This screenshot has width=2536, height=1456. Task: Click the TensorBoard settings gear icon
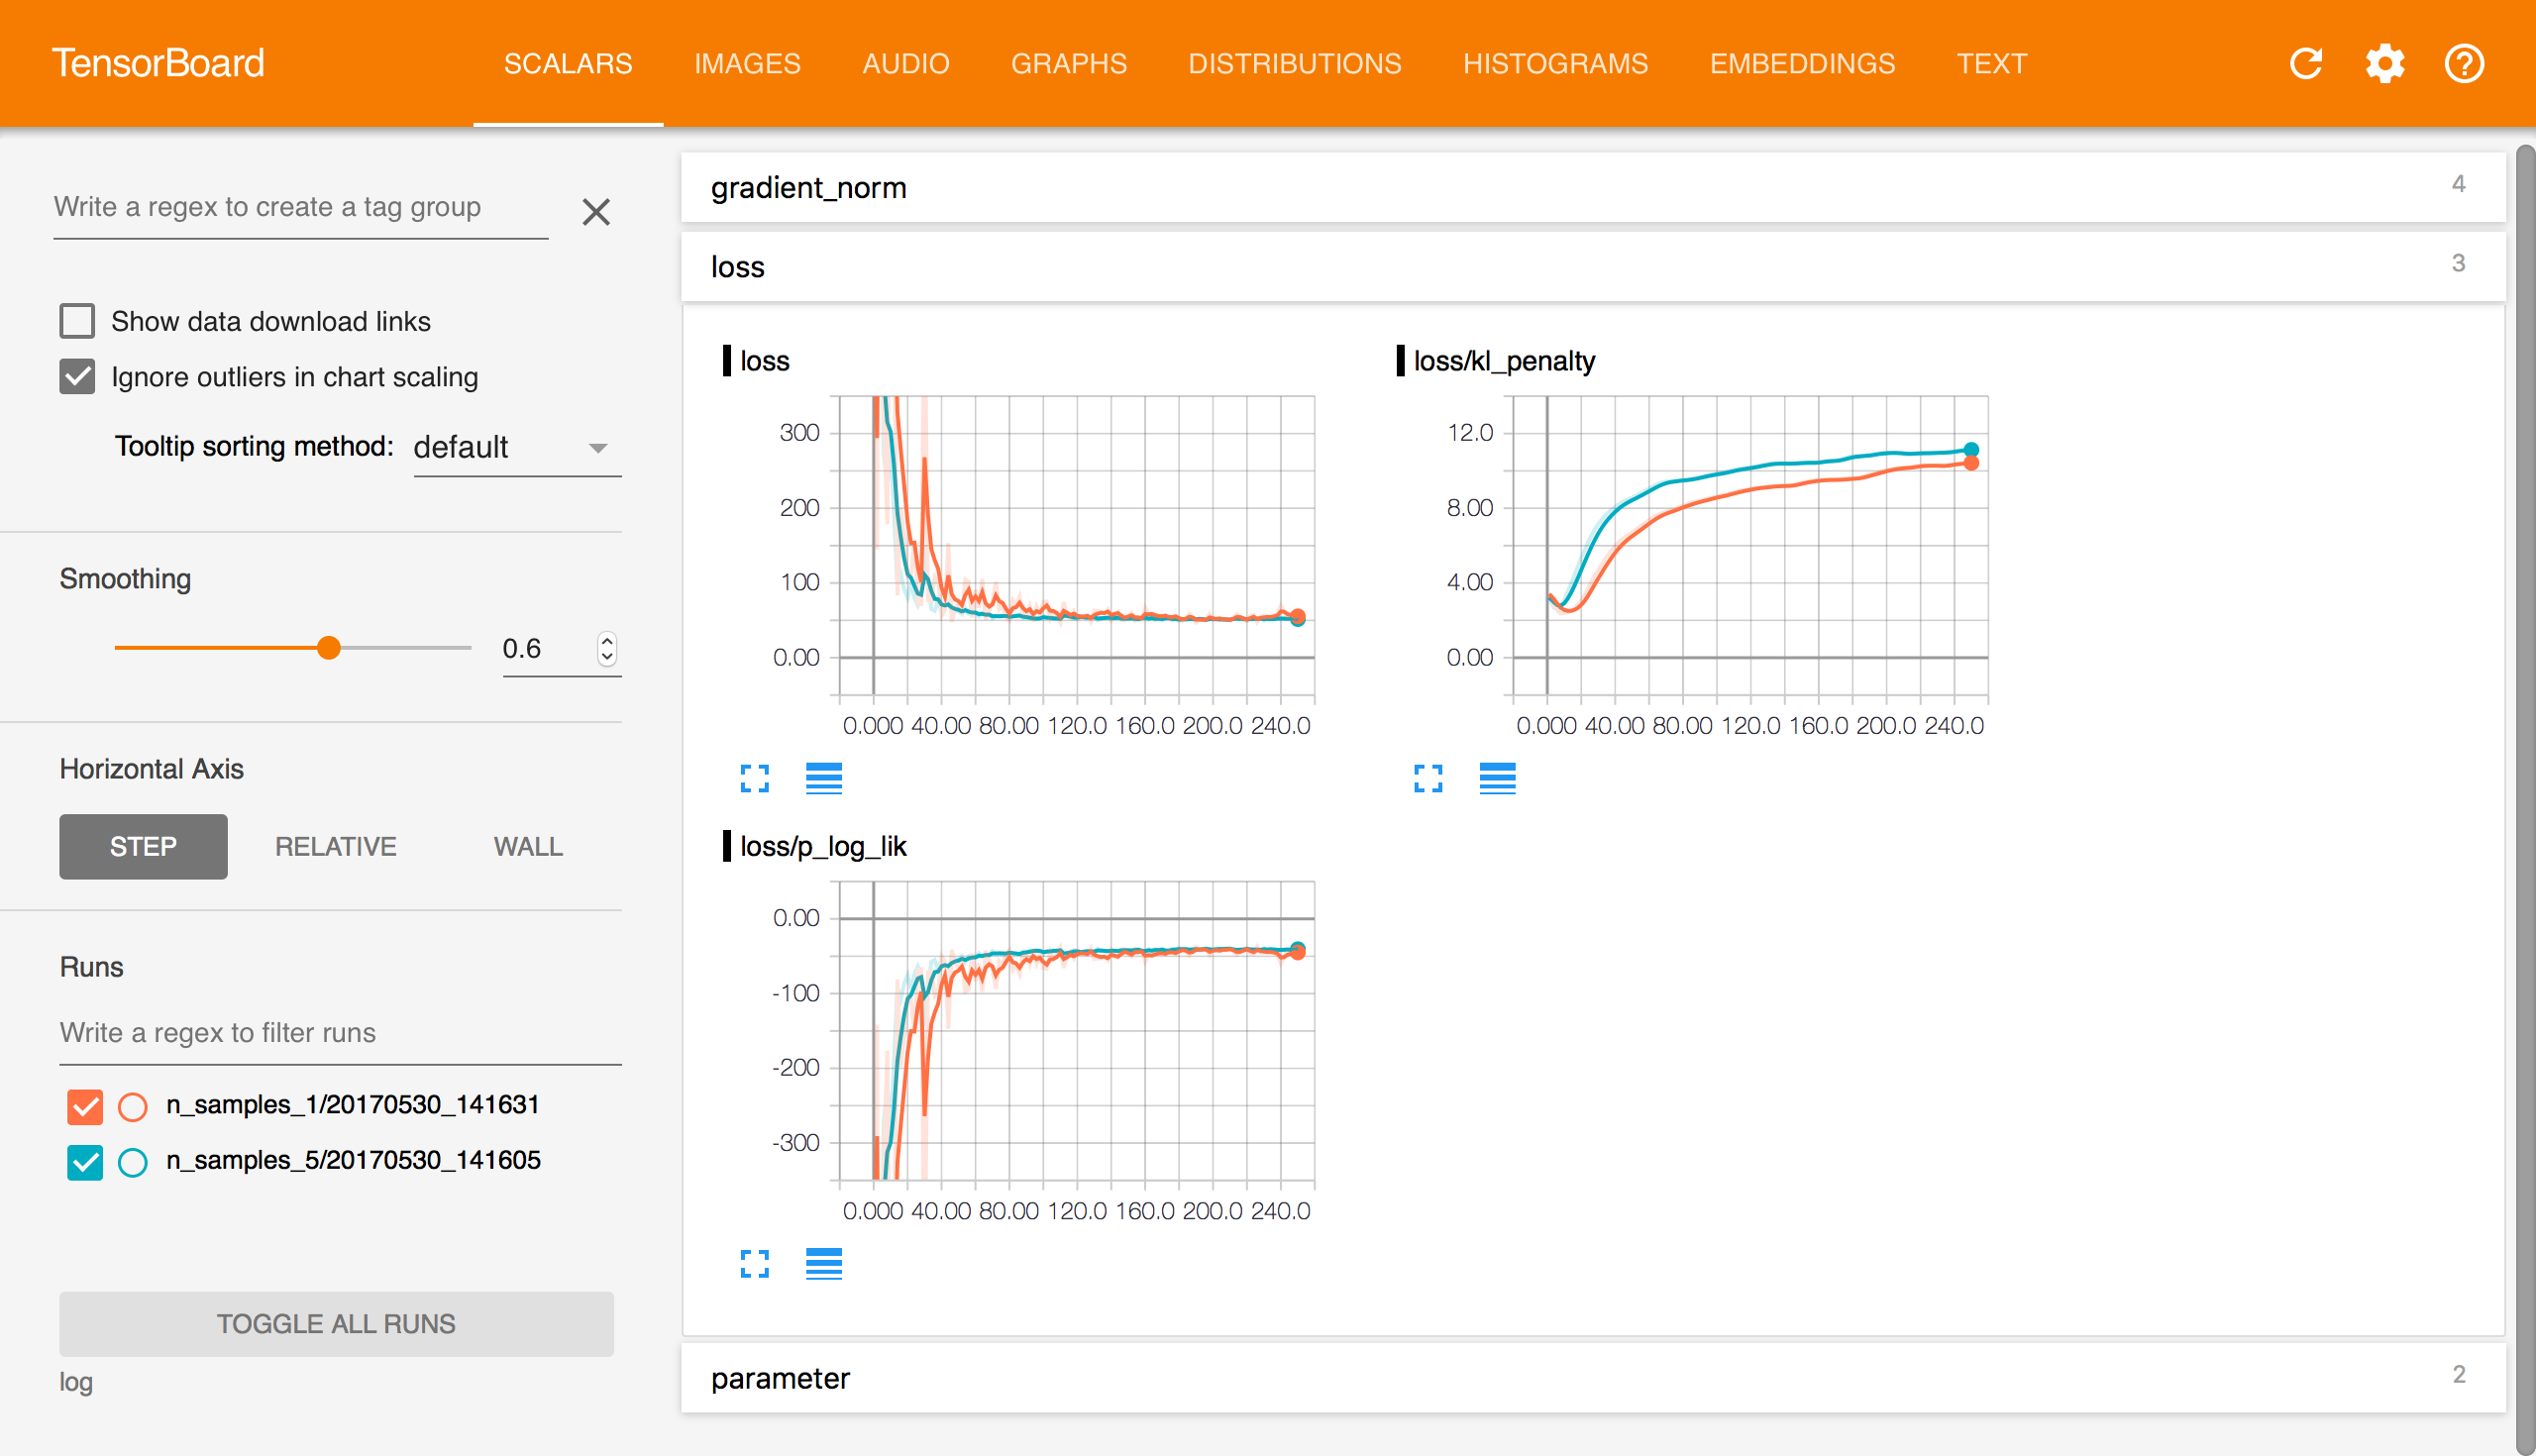[x=2382, y=62]
